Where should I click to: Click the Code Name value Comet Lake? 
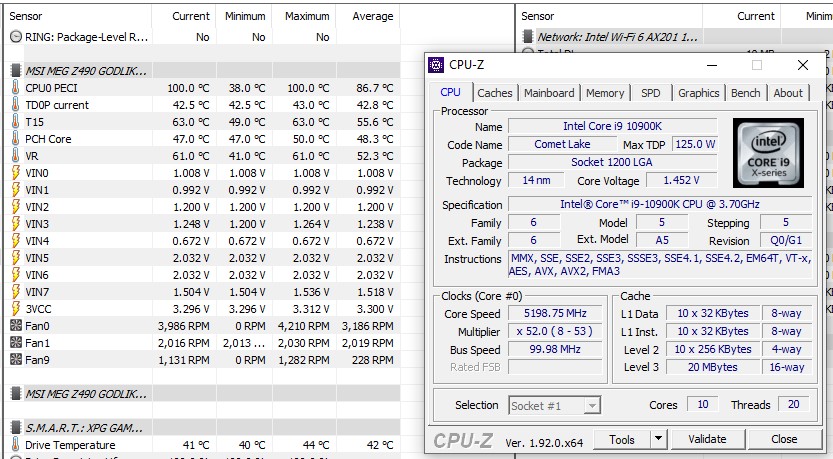tap(562, 144)
